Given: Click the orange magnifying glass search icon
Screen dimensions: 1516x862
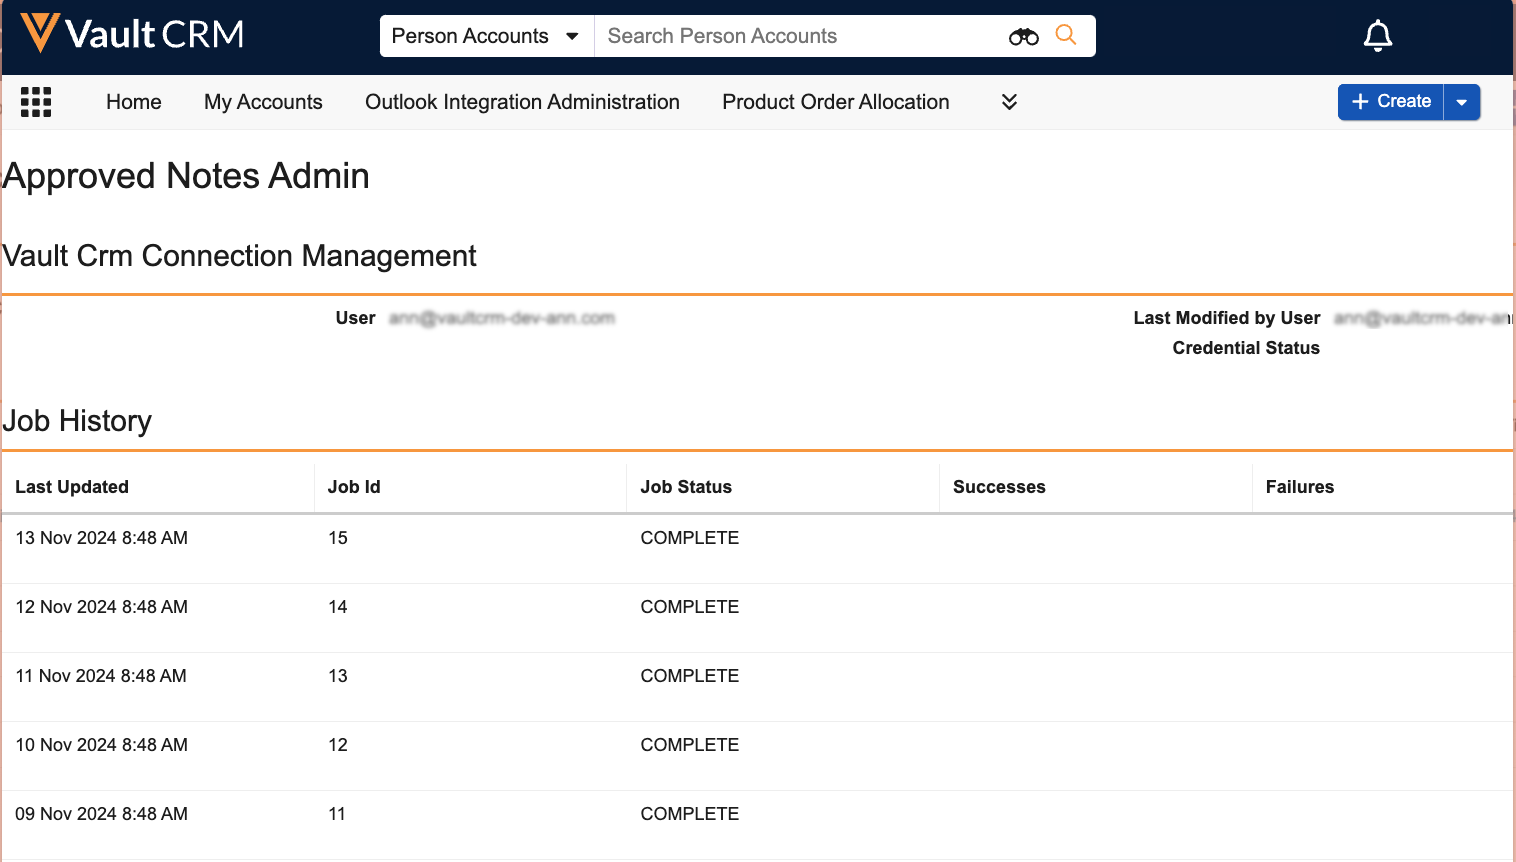Looking at the screenshot, I should [x=1066, y=35].
